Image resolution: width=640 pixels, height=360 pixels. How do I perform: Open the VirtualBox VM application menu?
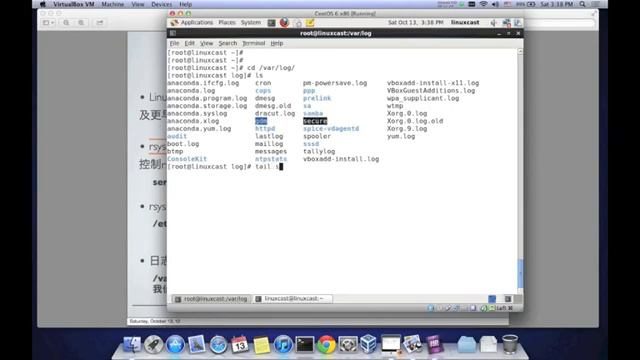(x=73, y=4)
